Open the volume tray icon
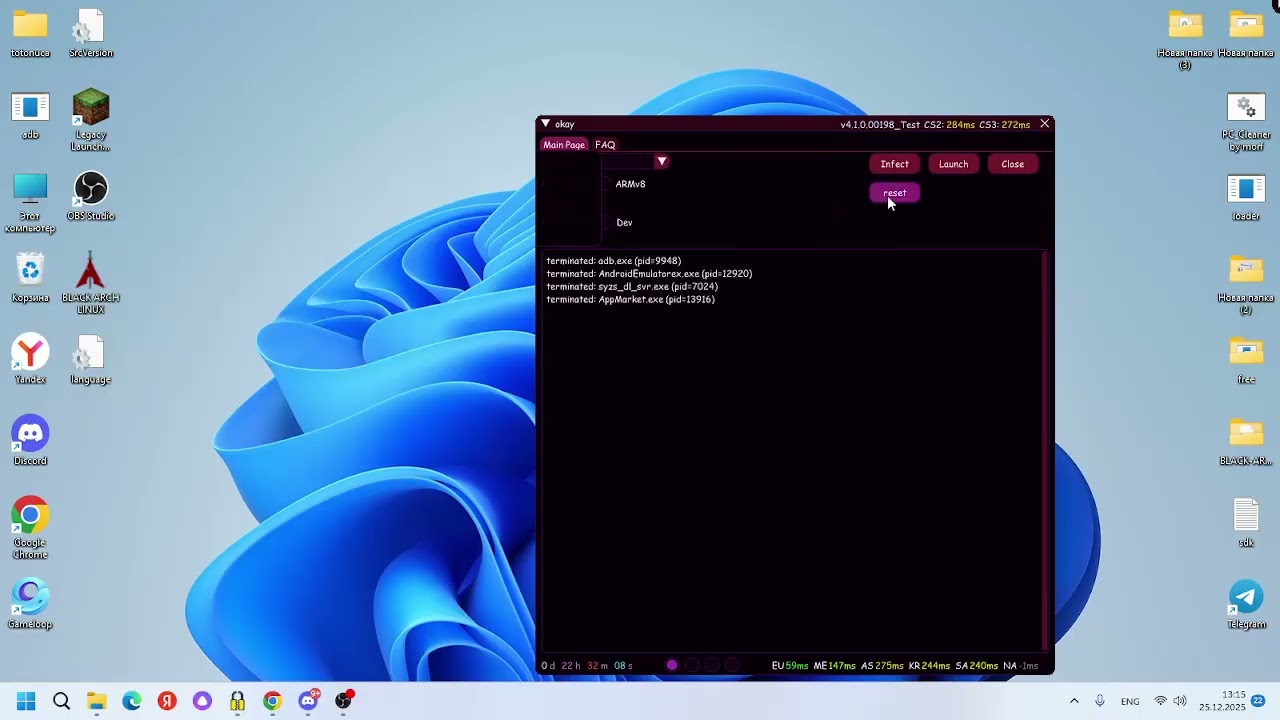The height and width of the screenshot is (720, 1280). click(1180, 701)
